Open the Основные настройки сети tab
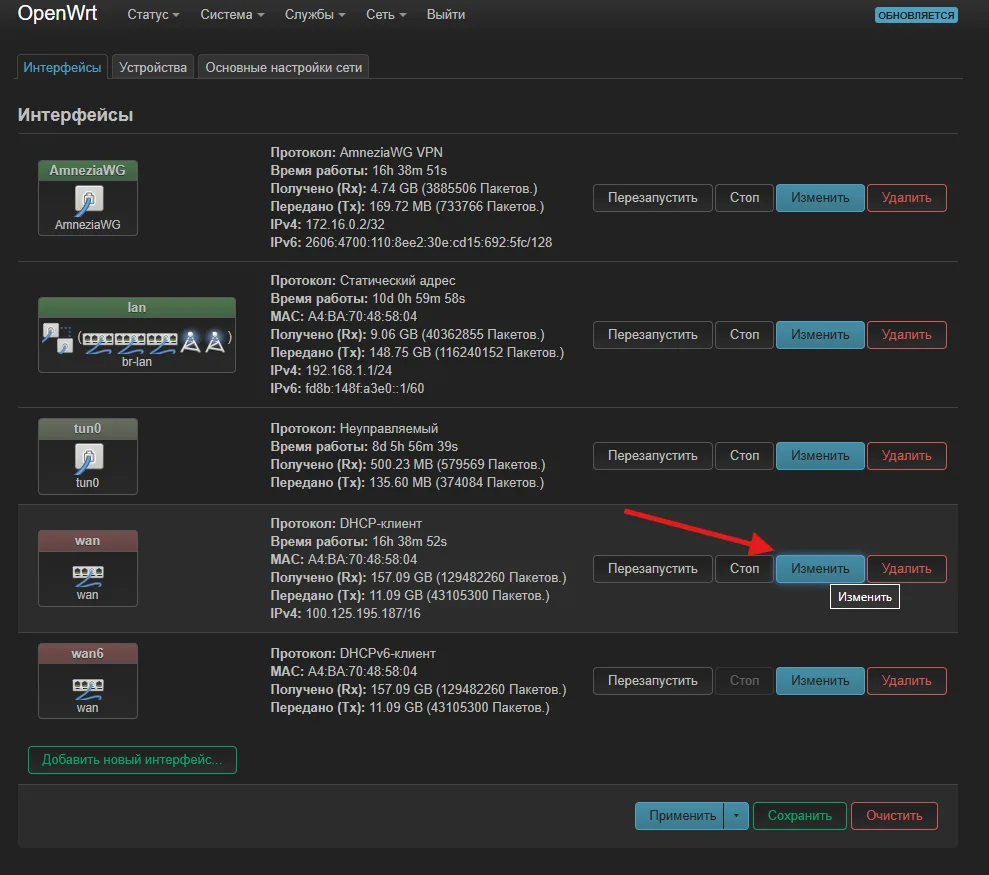Image resolution: width=989 pixels, height=875 pixels. 283,68
